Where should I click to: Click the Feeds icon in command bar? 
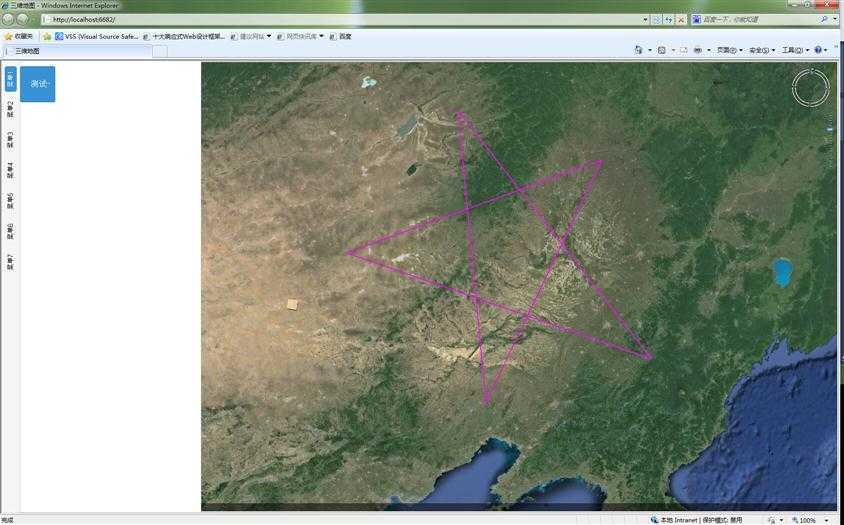click(662, 50)
